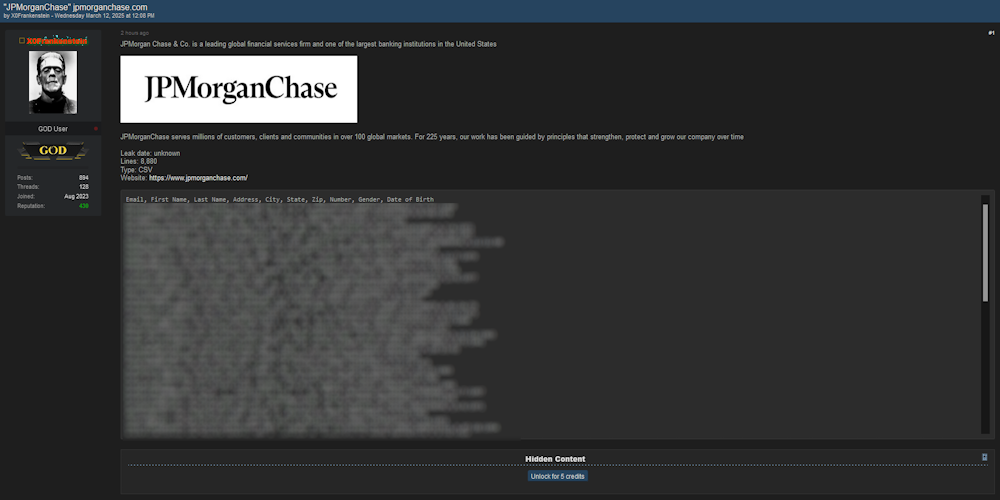1000x500 pixels.
Task: Click the icon right of Hidden Content
Action: [x=985, y=457]
